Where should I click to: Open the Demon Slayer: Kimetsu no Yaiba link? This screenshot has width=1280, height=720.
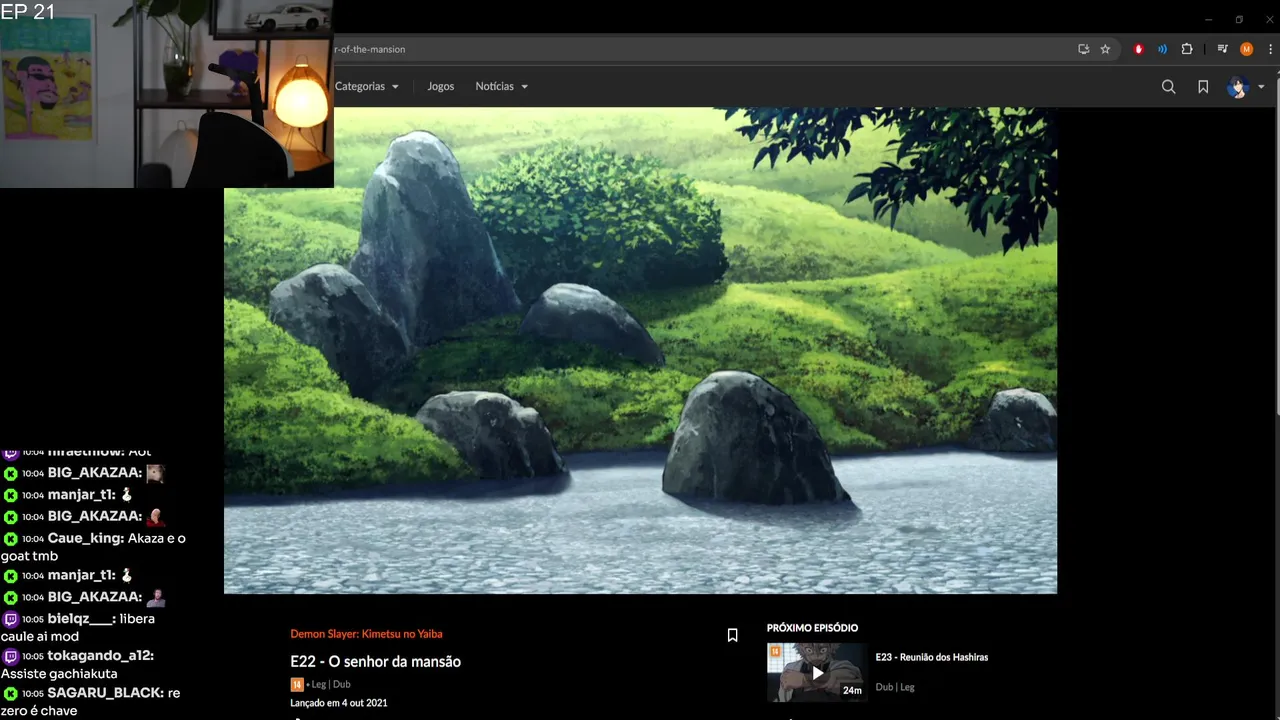366,634
